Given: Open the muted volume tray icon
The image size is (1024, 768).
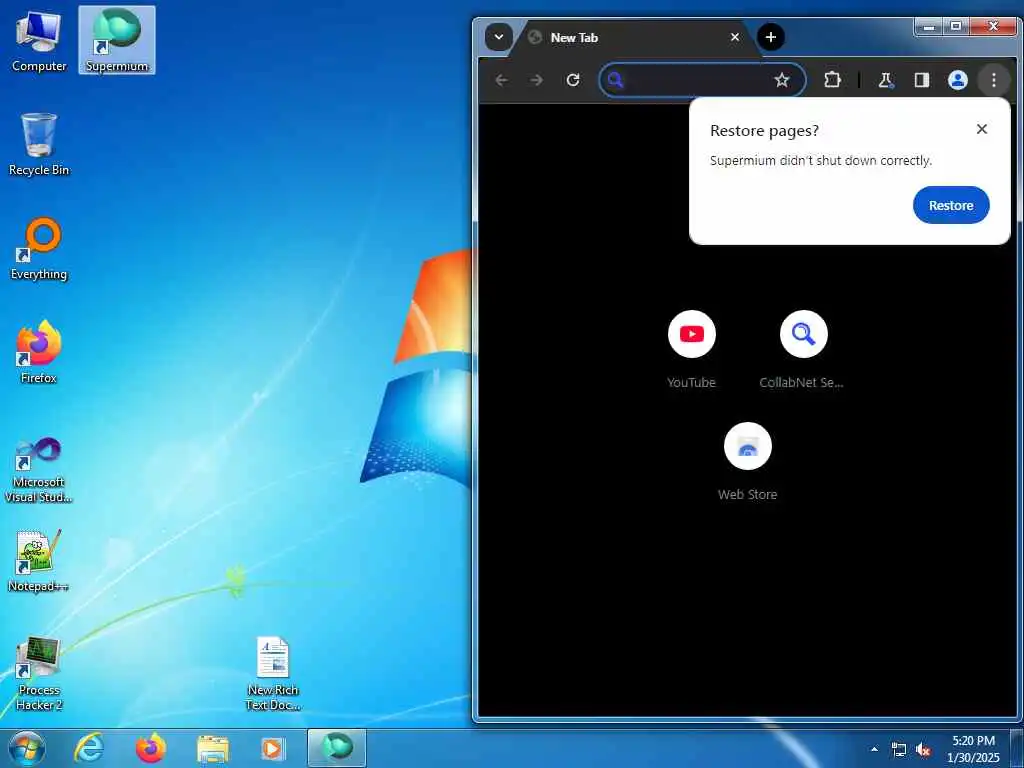Looking at the screenshot, I should click(x=923, y=750).
